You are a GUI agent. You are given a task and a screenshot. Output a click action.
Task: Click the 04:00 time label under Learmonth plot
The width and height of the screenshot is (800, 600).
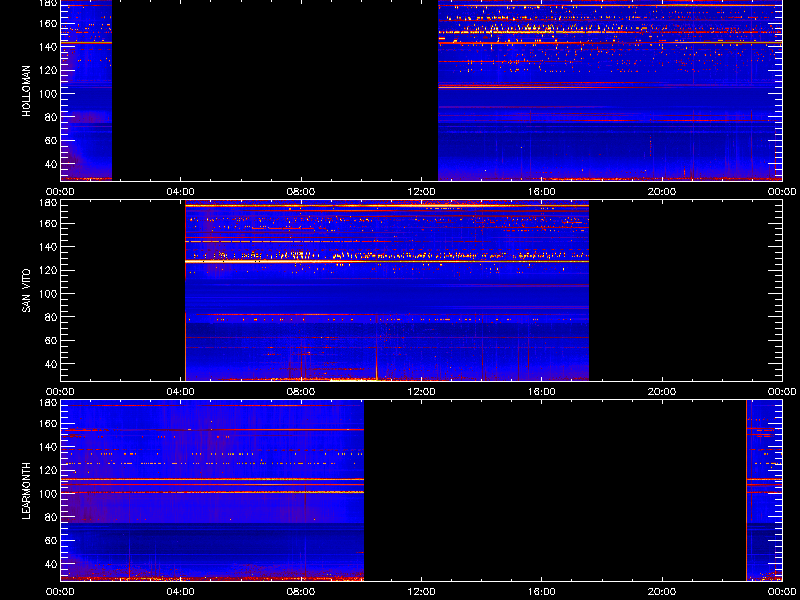click(x=181, y=592)
